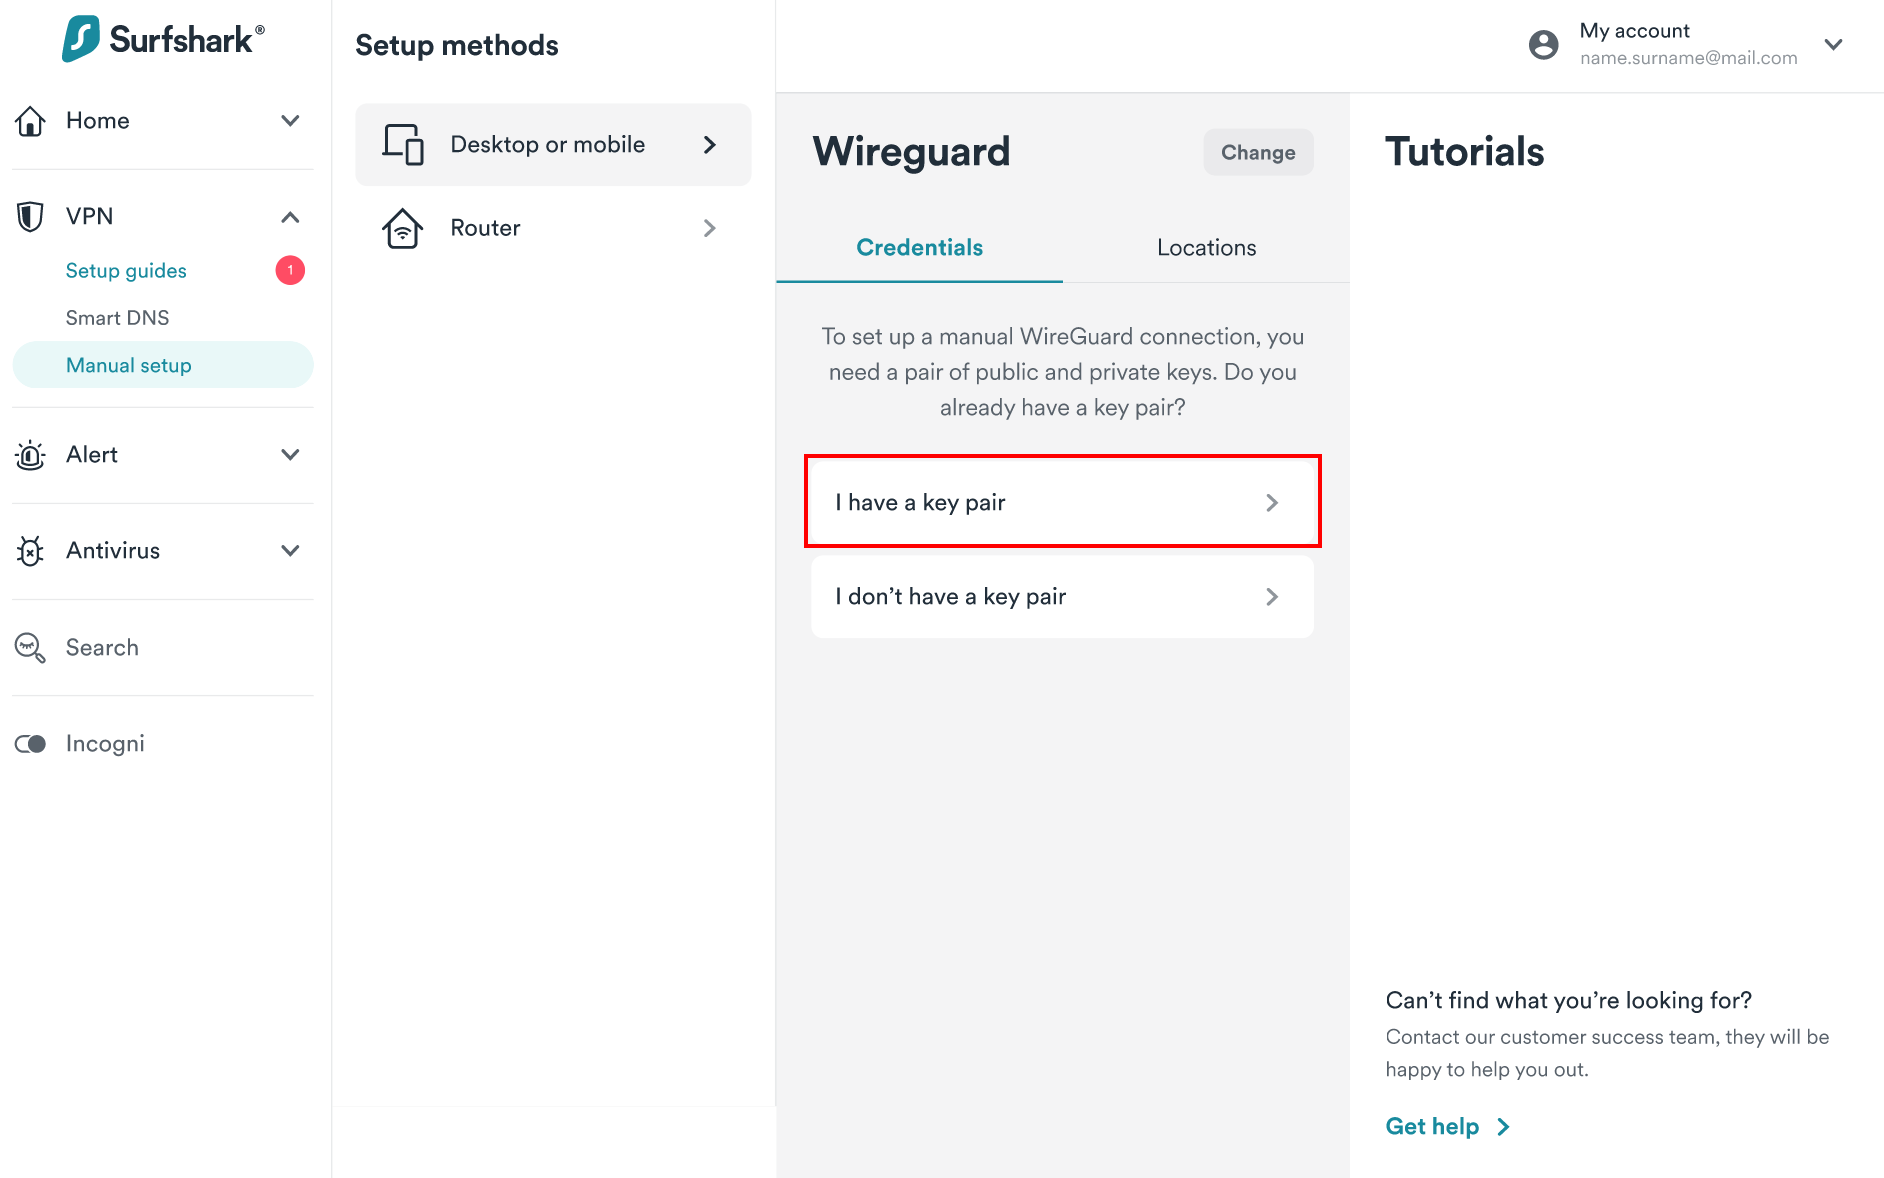This screenshot has width=1884, height=1178.
Task: Open the My account dropdown arrow
Action: pyautogui.click(x=1833, y=44)
